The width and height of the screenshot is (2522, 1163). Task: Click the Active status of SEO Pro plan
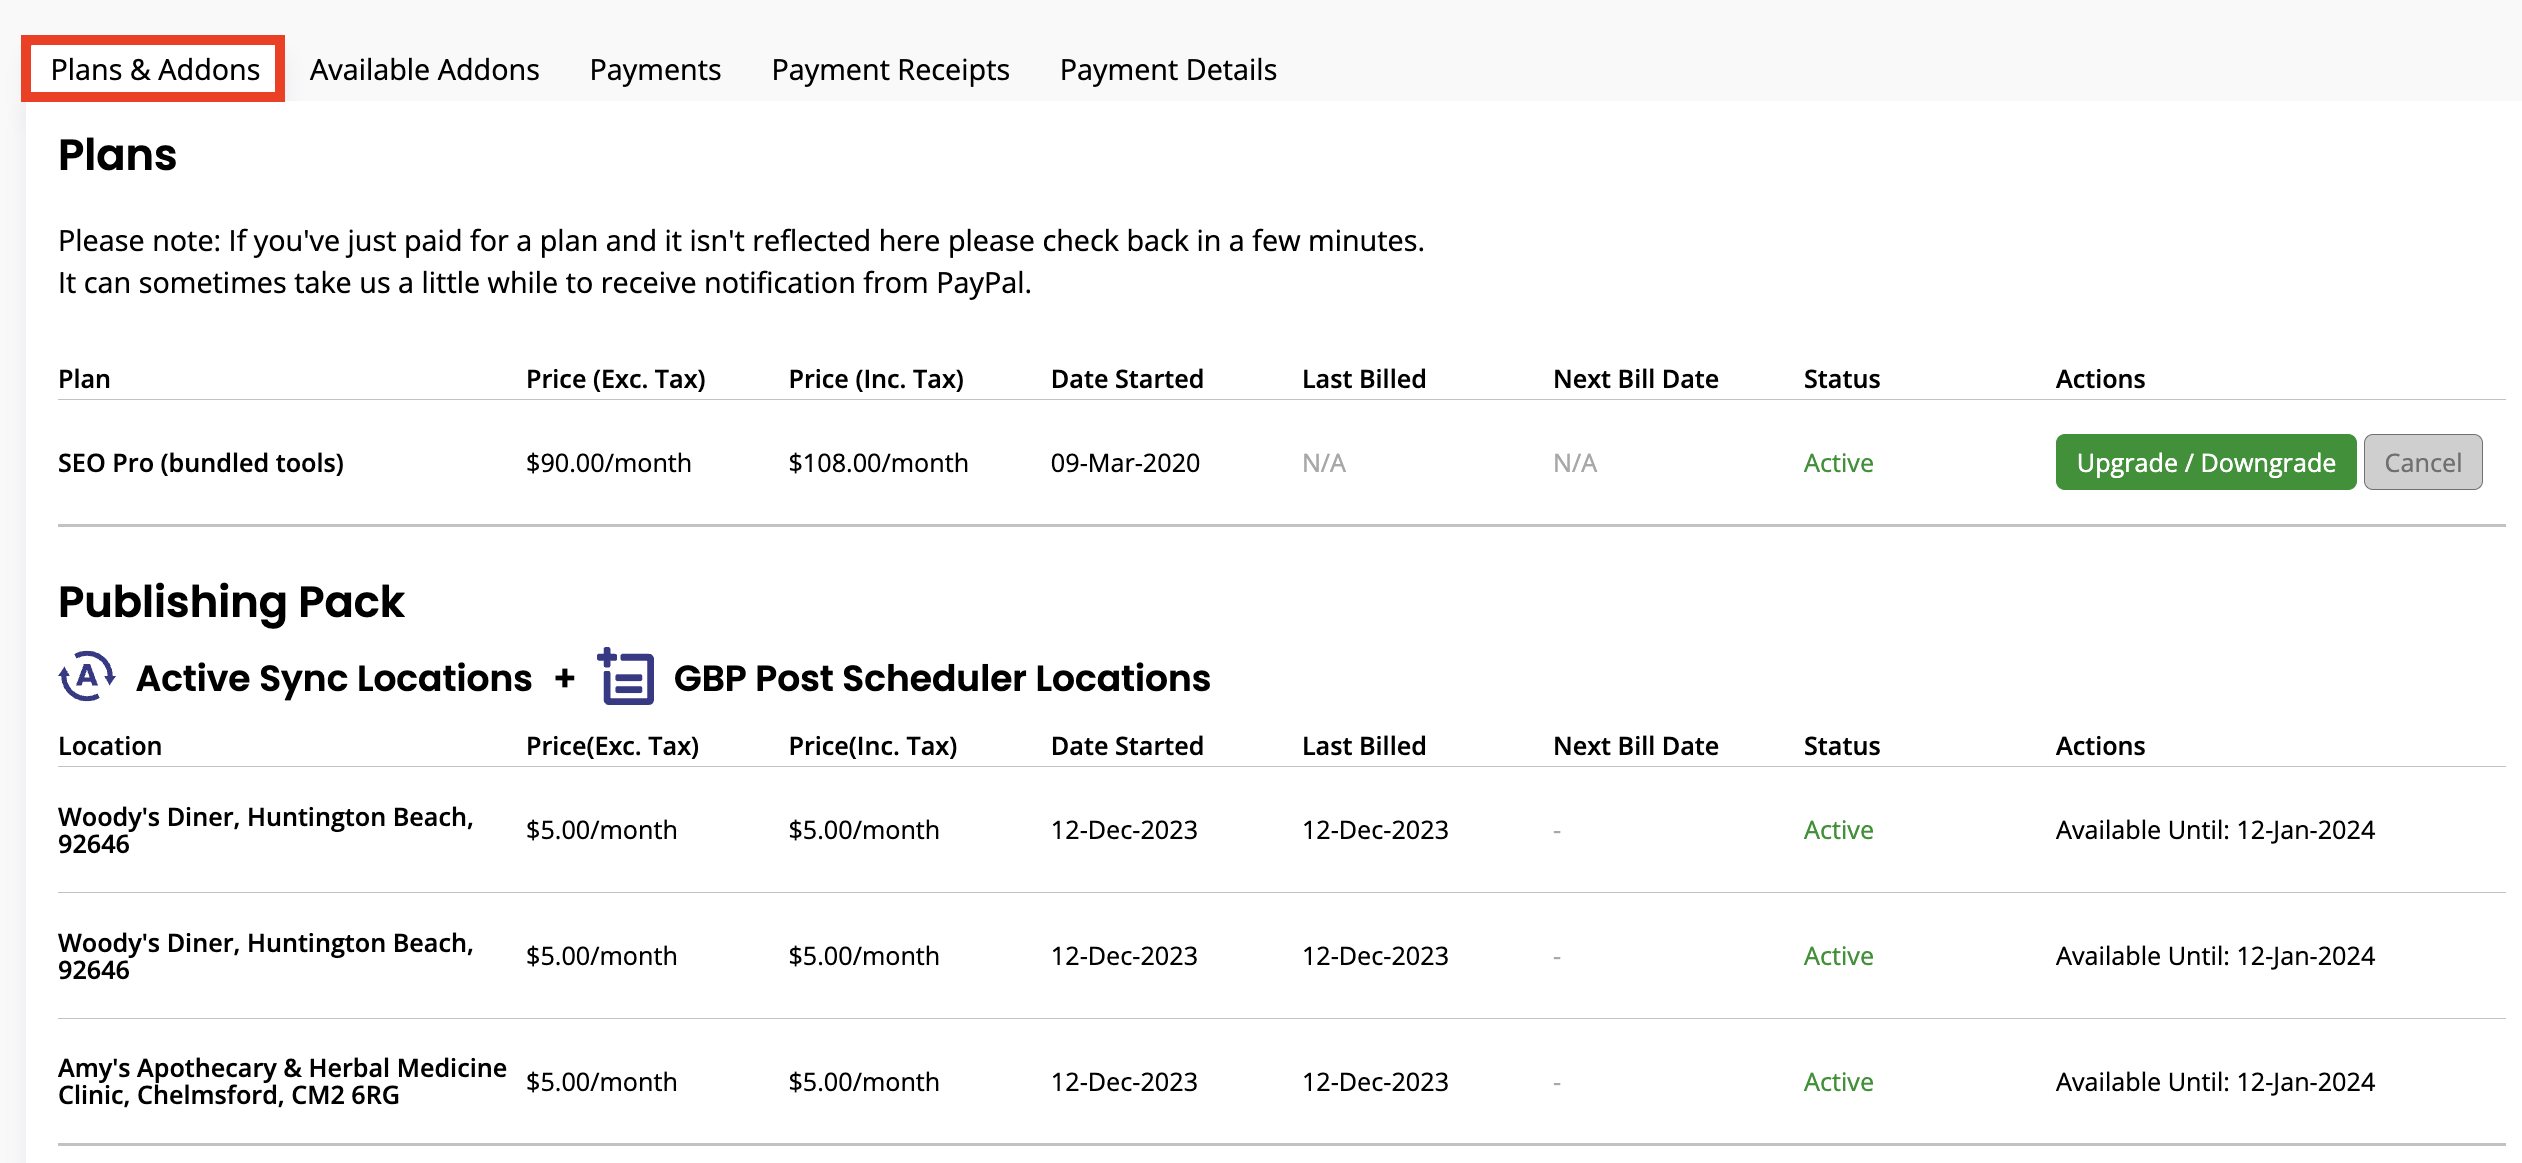[1837, 463]
